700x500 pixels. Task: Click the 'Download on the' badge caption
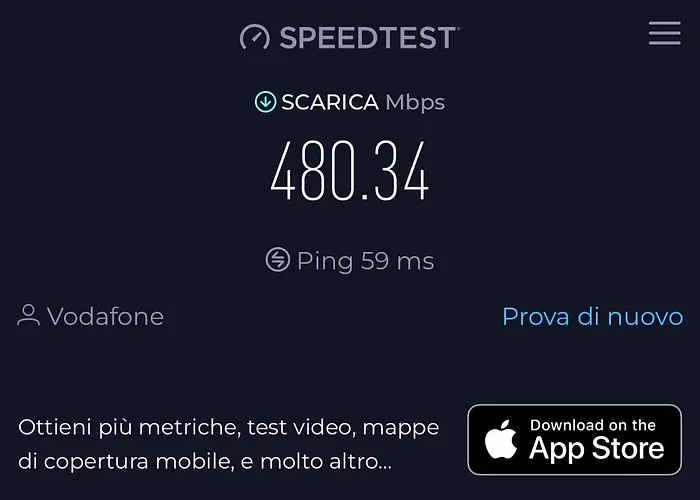pyautogui.click(x=593, y=425)
